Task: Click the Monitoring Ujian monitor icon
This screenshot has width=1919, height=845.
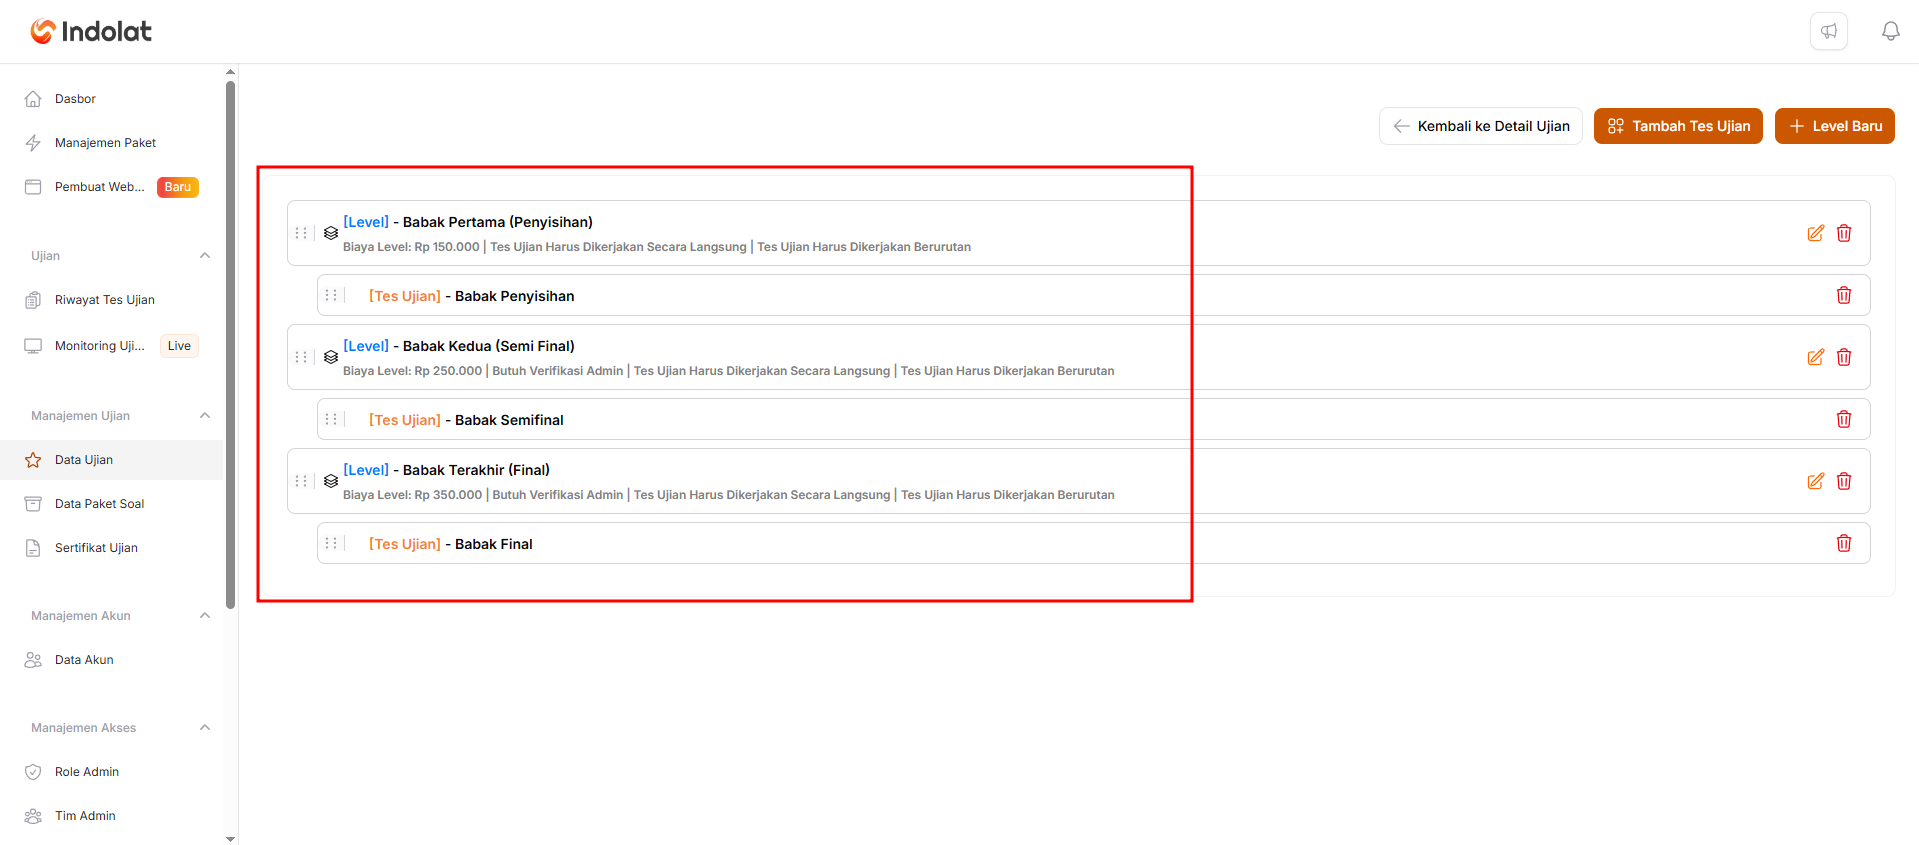Action: (33, 346)
